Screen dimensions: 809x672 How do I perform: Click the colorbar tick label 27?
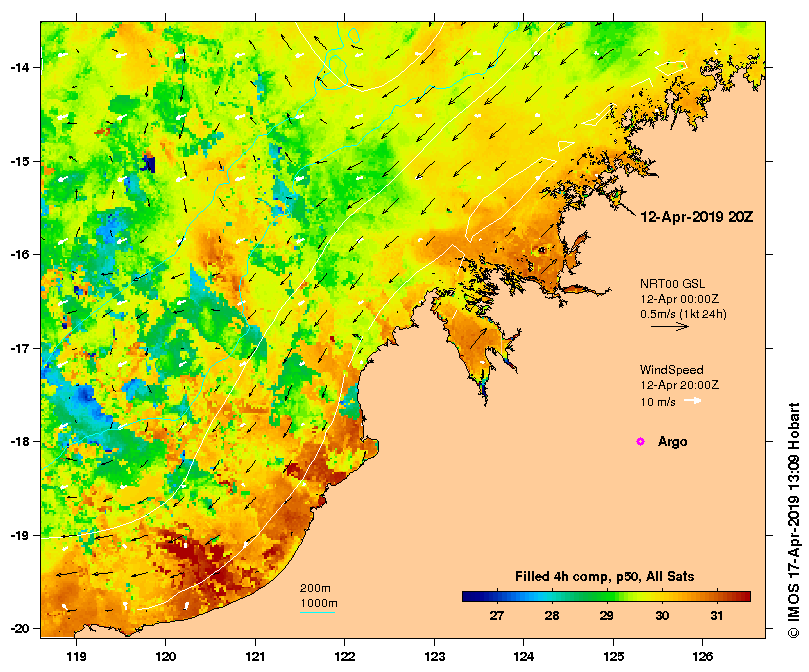[x=496, y=615]
